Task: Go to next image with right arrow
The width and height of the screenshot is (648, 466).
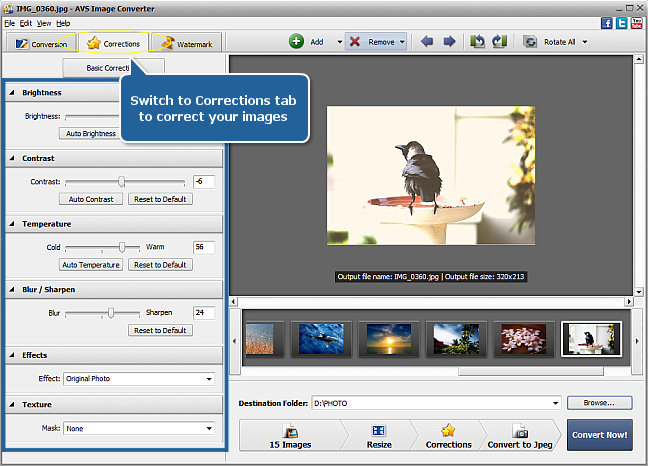Action: [449, 41]
